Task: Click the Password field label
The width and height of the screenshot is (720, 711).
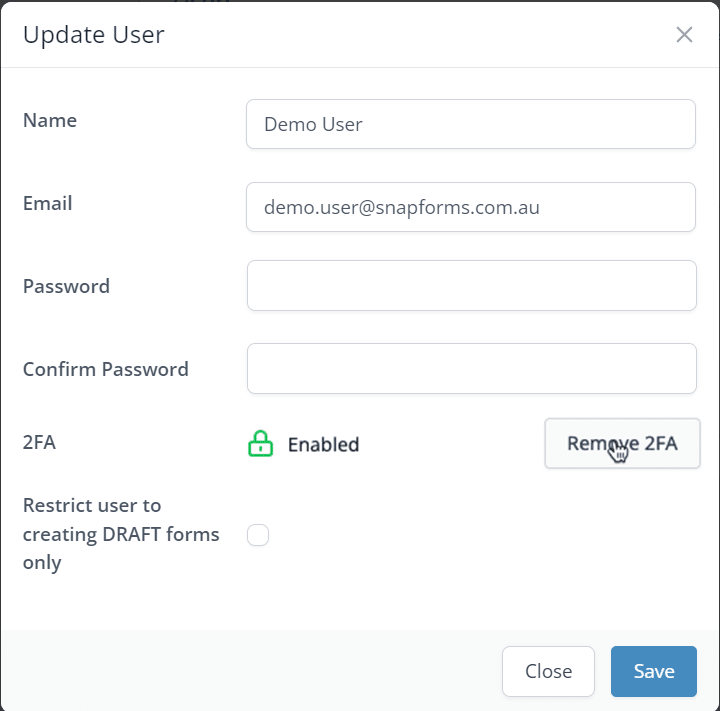Action: pyautogui.click(x=66, y=286)
